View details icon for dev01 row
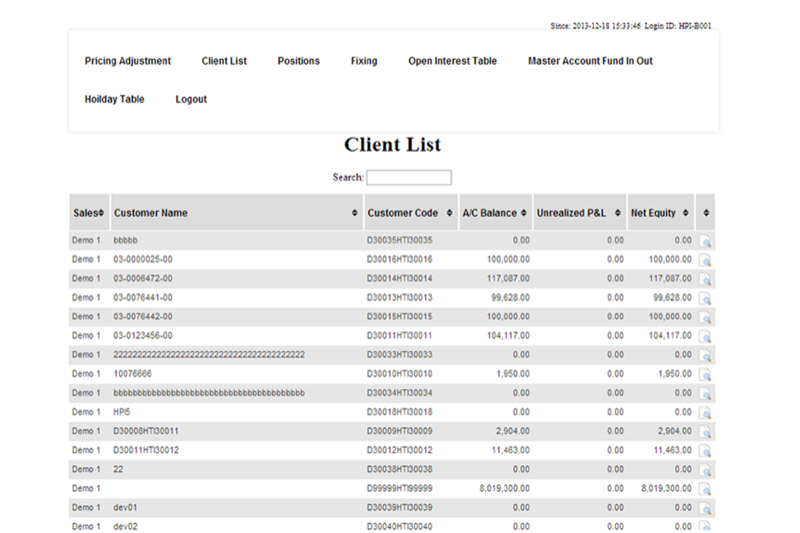Screen dimensions: 800x533 tap(705, 508)
